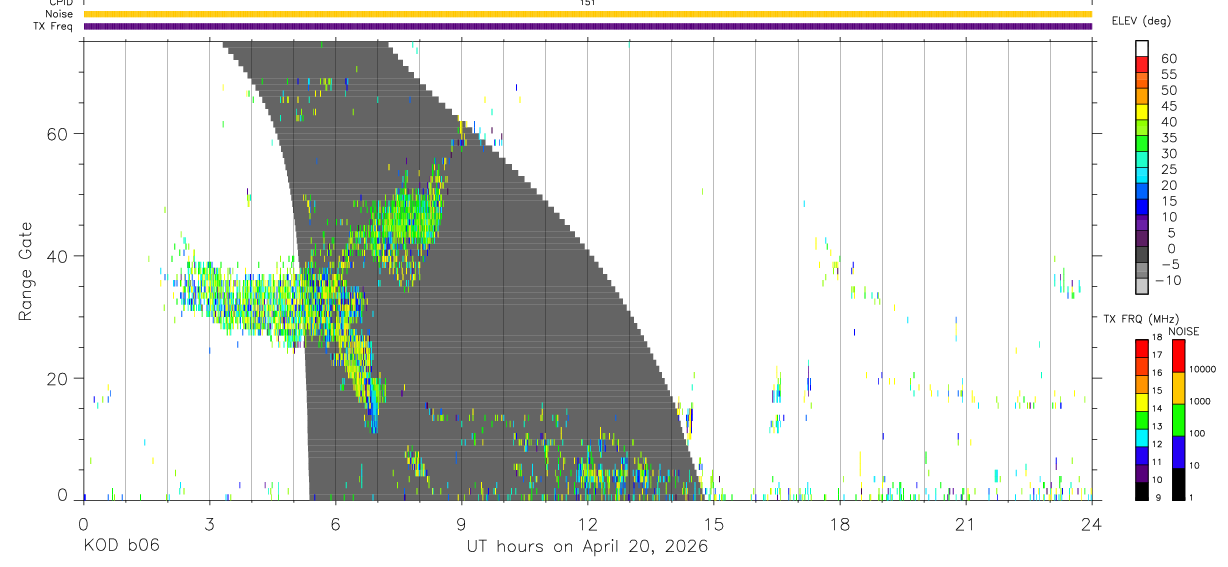This screenshot has height=567, width=1228.
Task: Click the x-axis tick label 3
Action: 209,523
